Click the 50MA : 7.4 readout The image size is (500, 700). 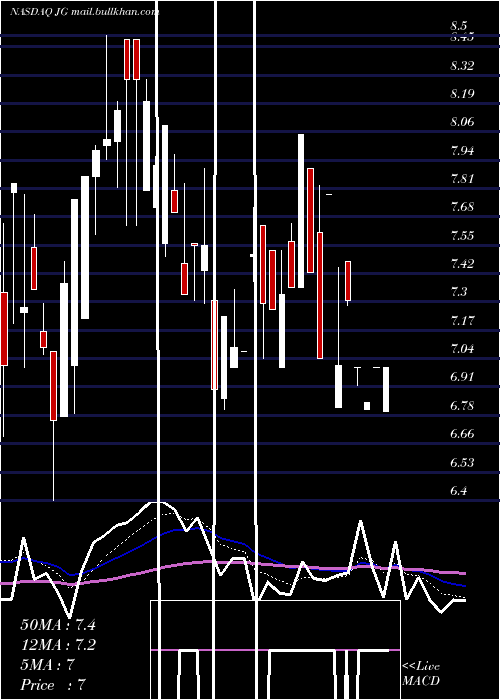coord(58,624)
